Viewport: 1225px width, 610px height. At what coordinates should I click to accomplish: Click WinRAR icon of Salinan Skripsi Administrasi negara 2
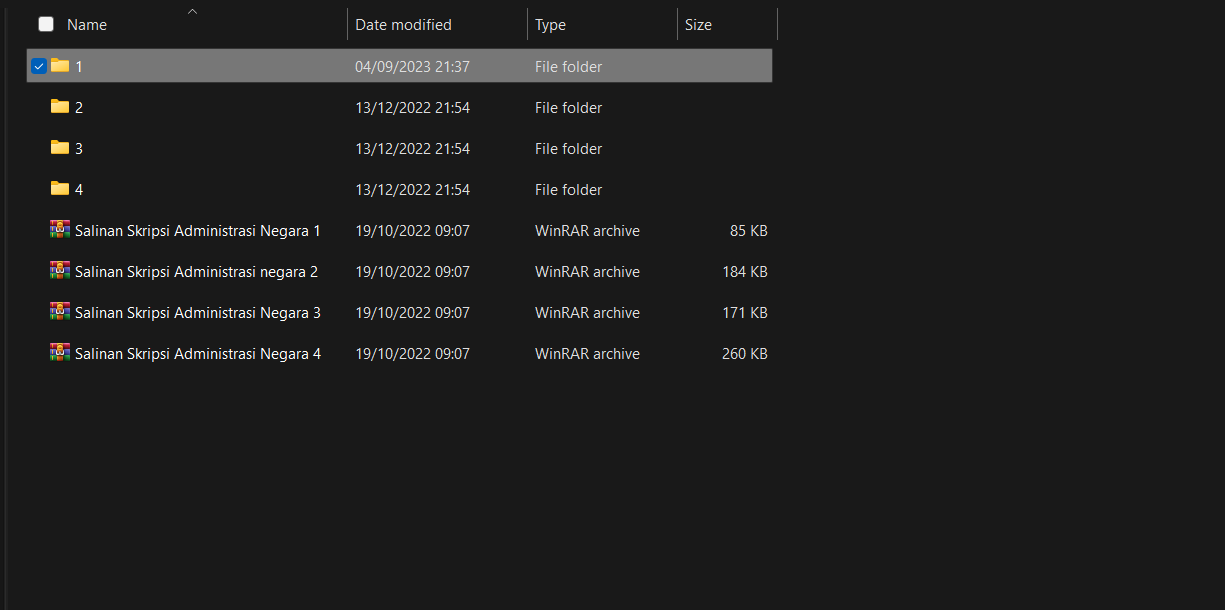tap(60, 271)
